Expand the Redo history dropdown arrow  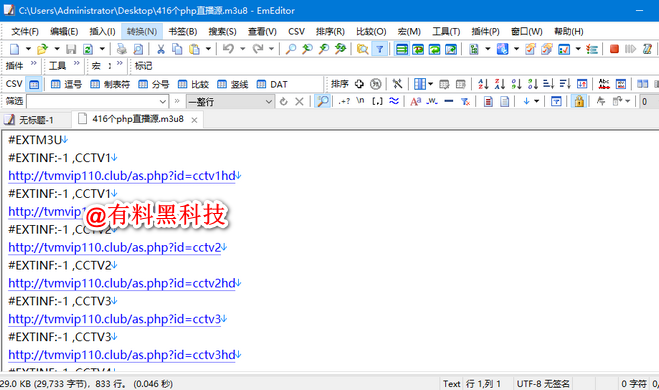(272, 49)
